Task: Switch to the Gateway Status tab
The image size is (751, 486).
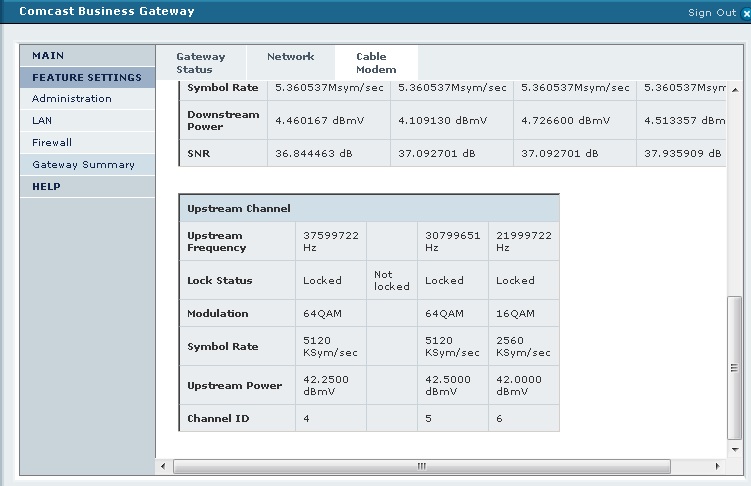Action: click(x=201, y=63)
